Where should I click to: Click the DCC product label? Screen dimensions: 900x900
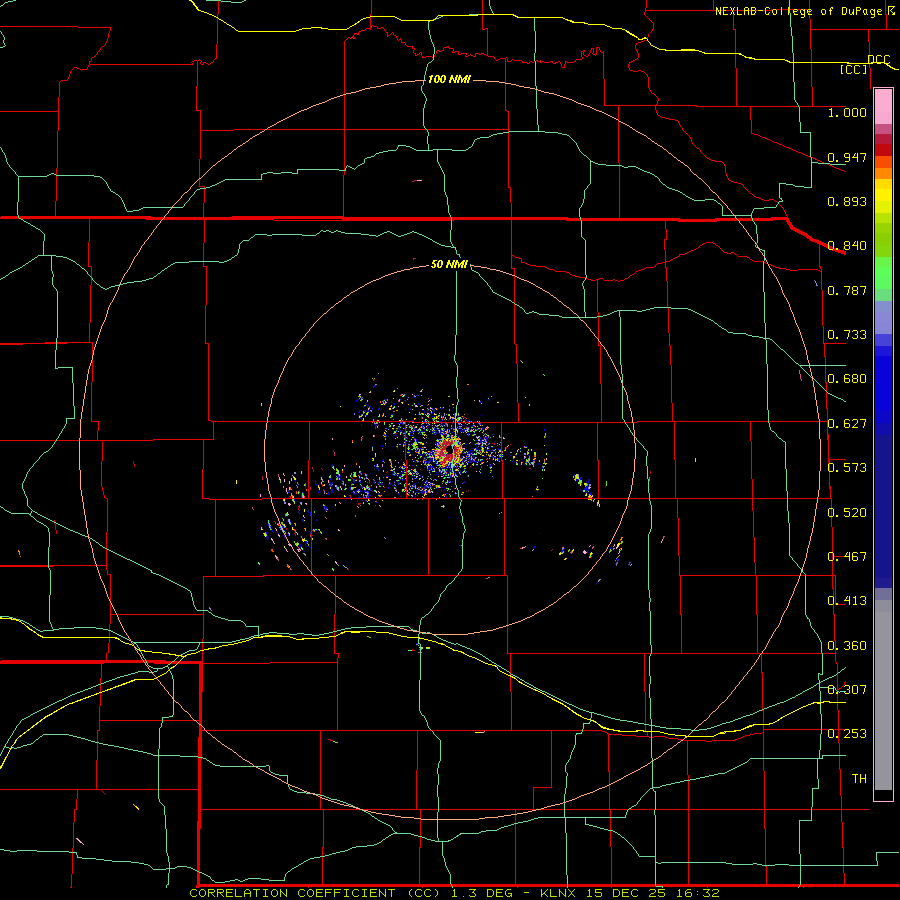878,60
